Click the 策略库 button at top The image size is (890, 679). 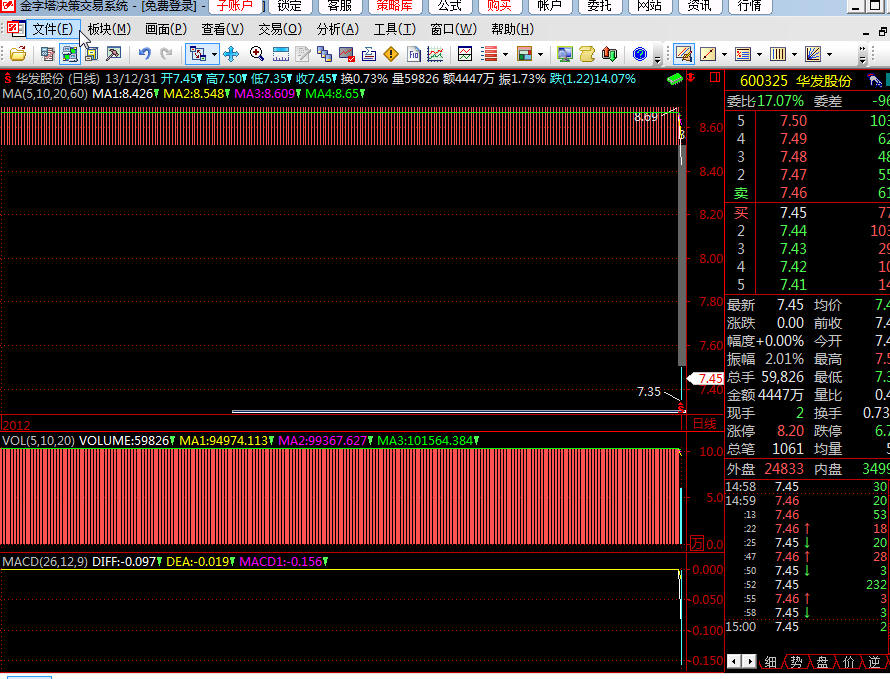coord(393,6)
